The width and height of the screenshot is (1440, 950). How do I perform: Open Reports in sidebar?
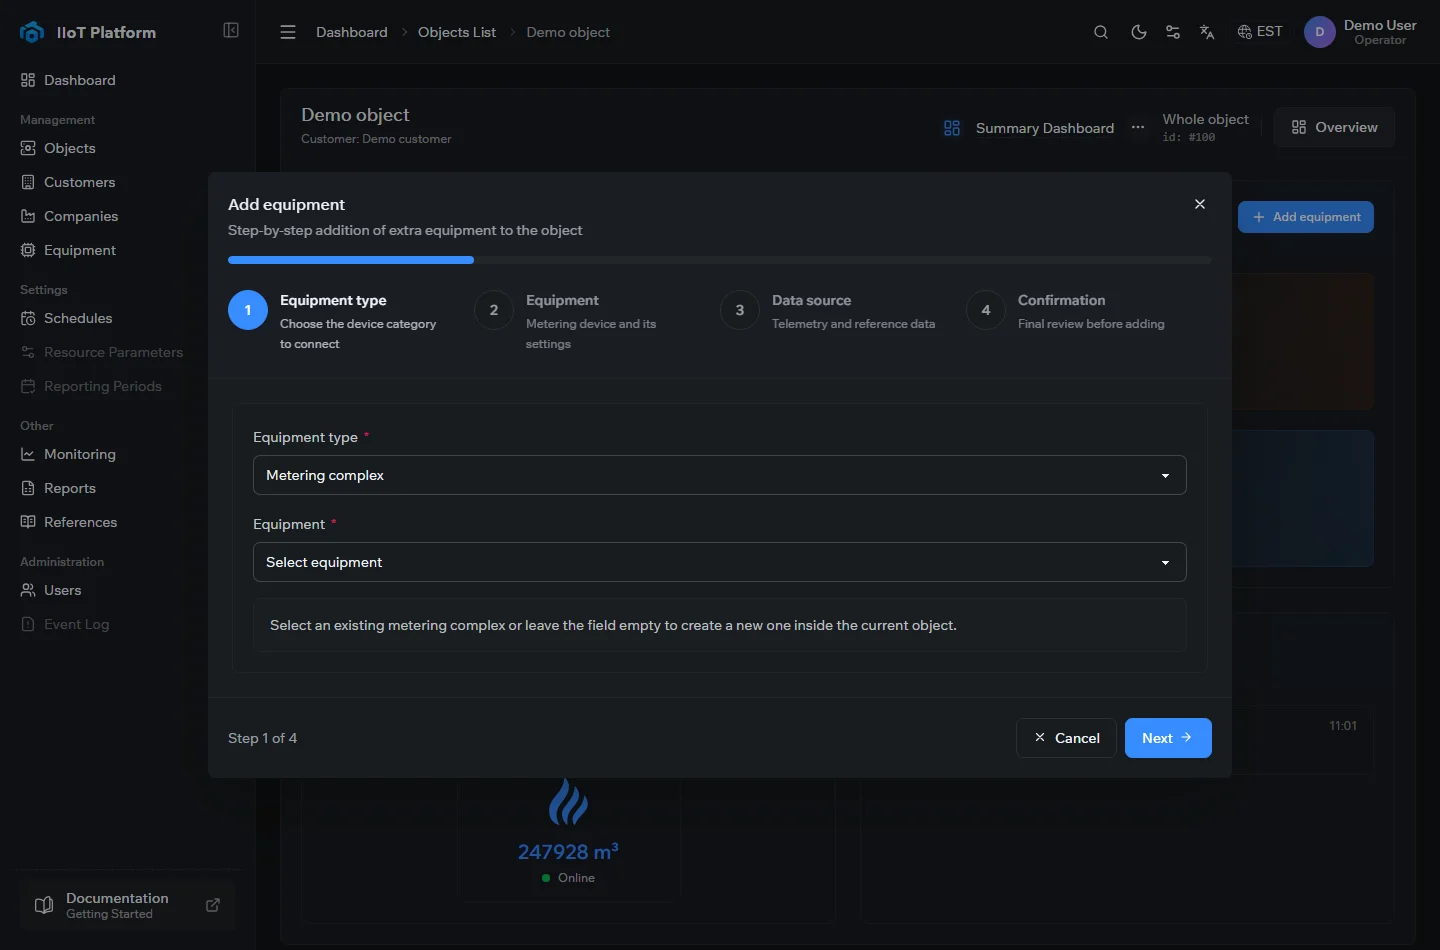pos(69,488)
